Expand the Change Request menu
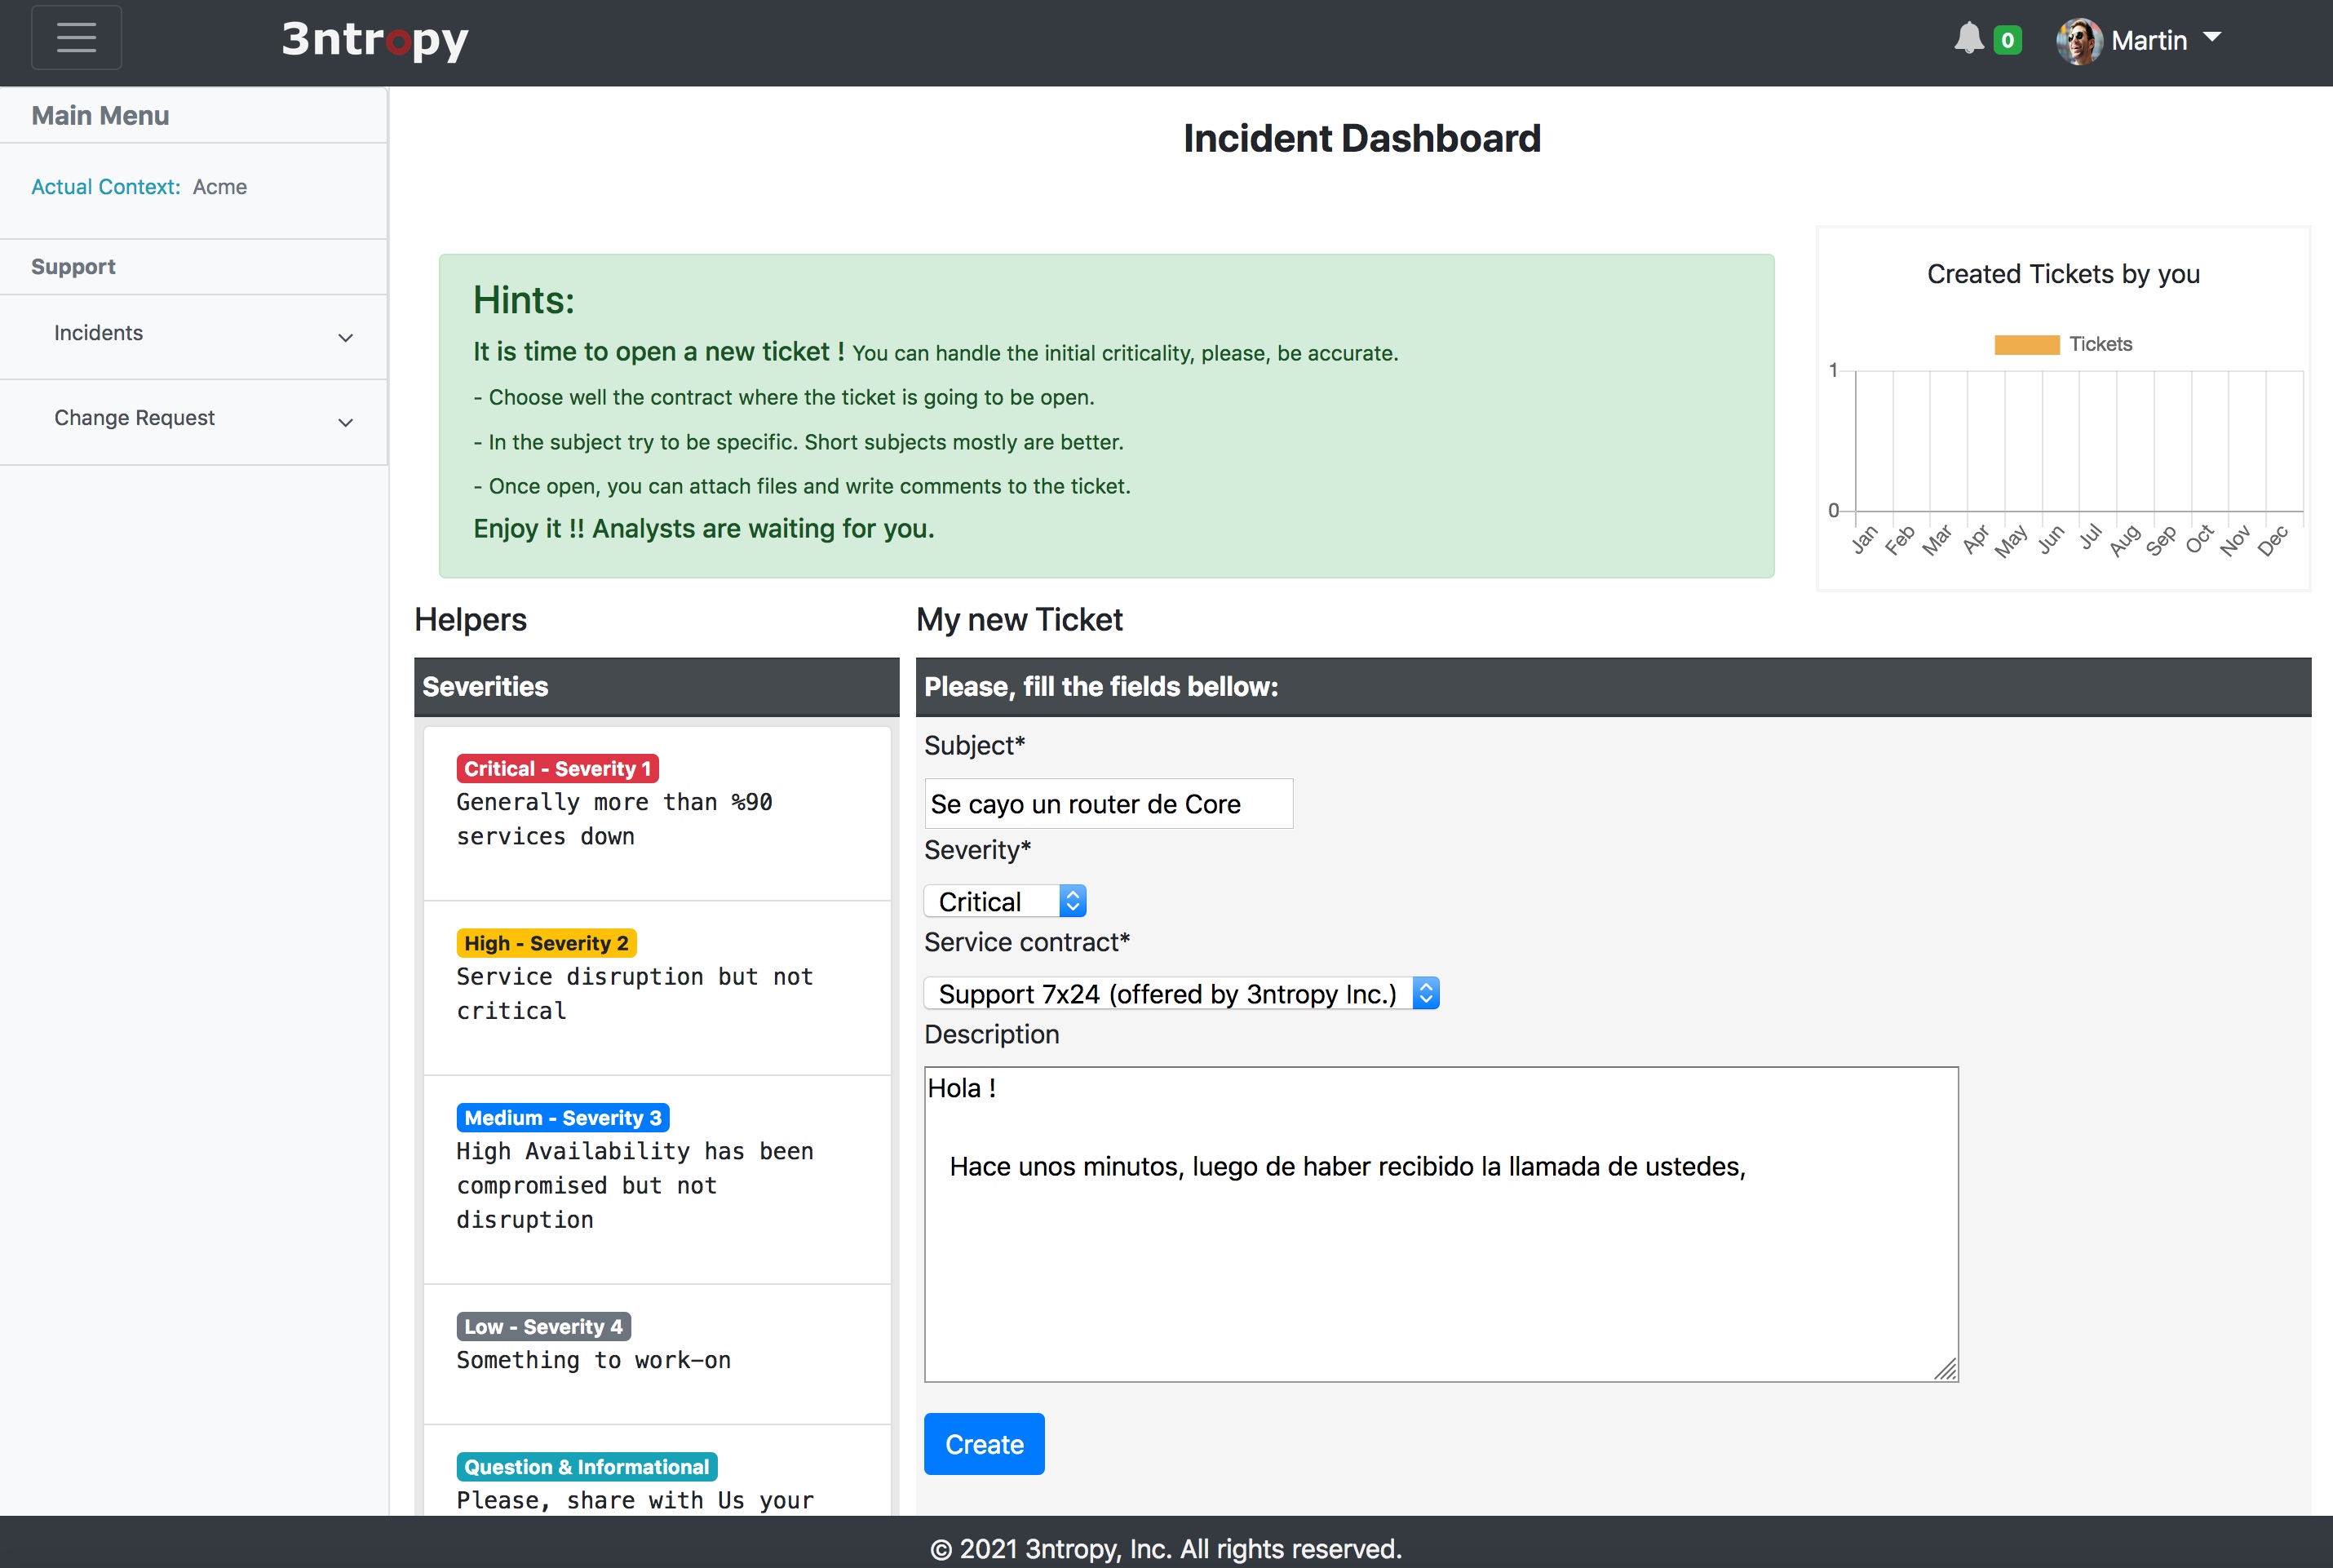The image size is (2333, 1568). [194, 420]
